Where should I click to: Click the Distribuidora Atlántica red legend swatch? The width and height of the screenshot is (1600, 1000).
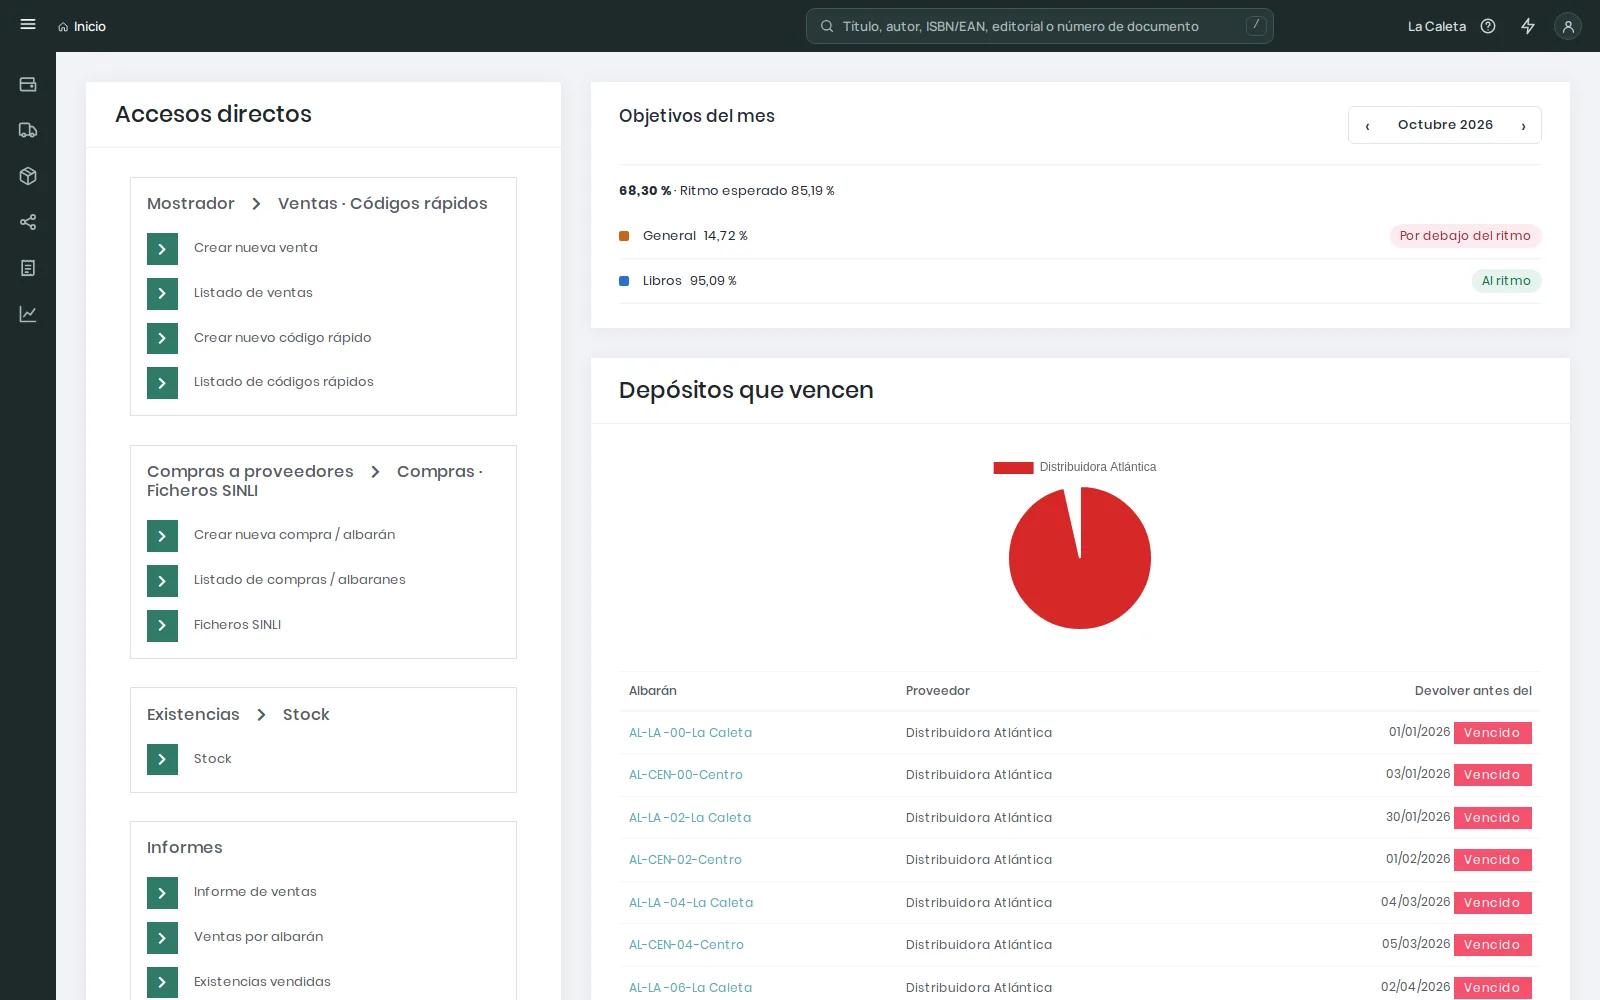point(1013,467)
